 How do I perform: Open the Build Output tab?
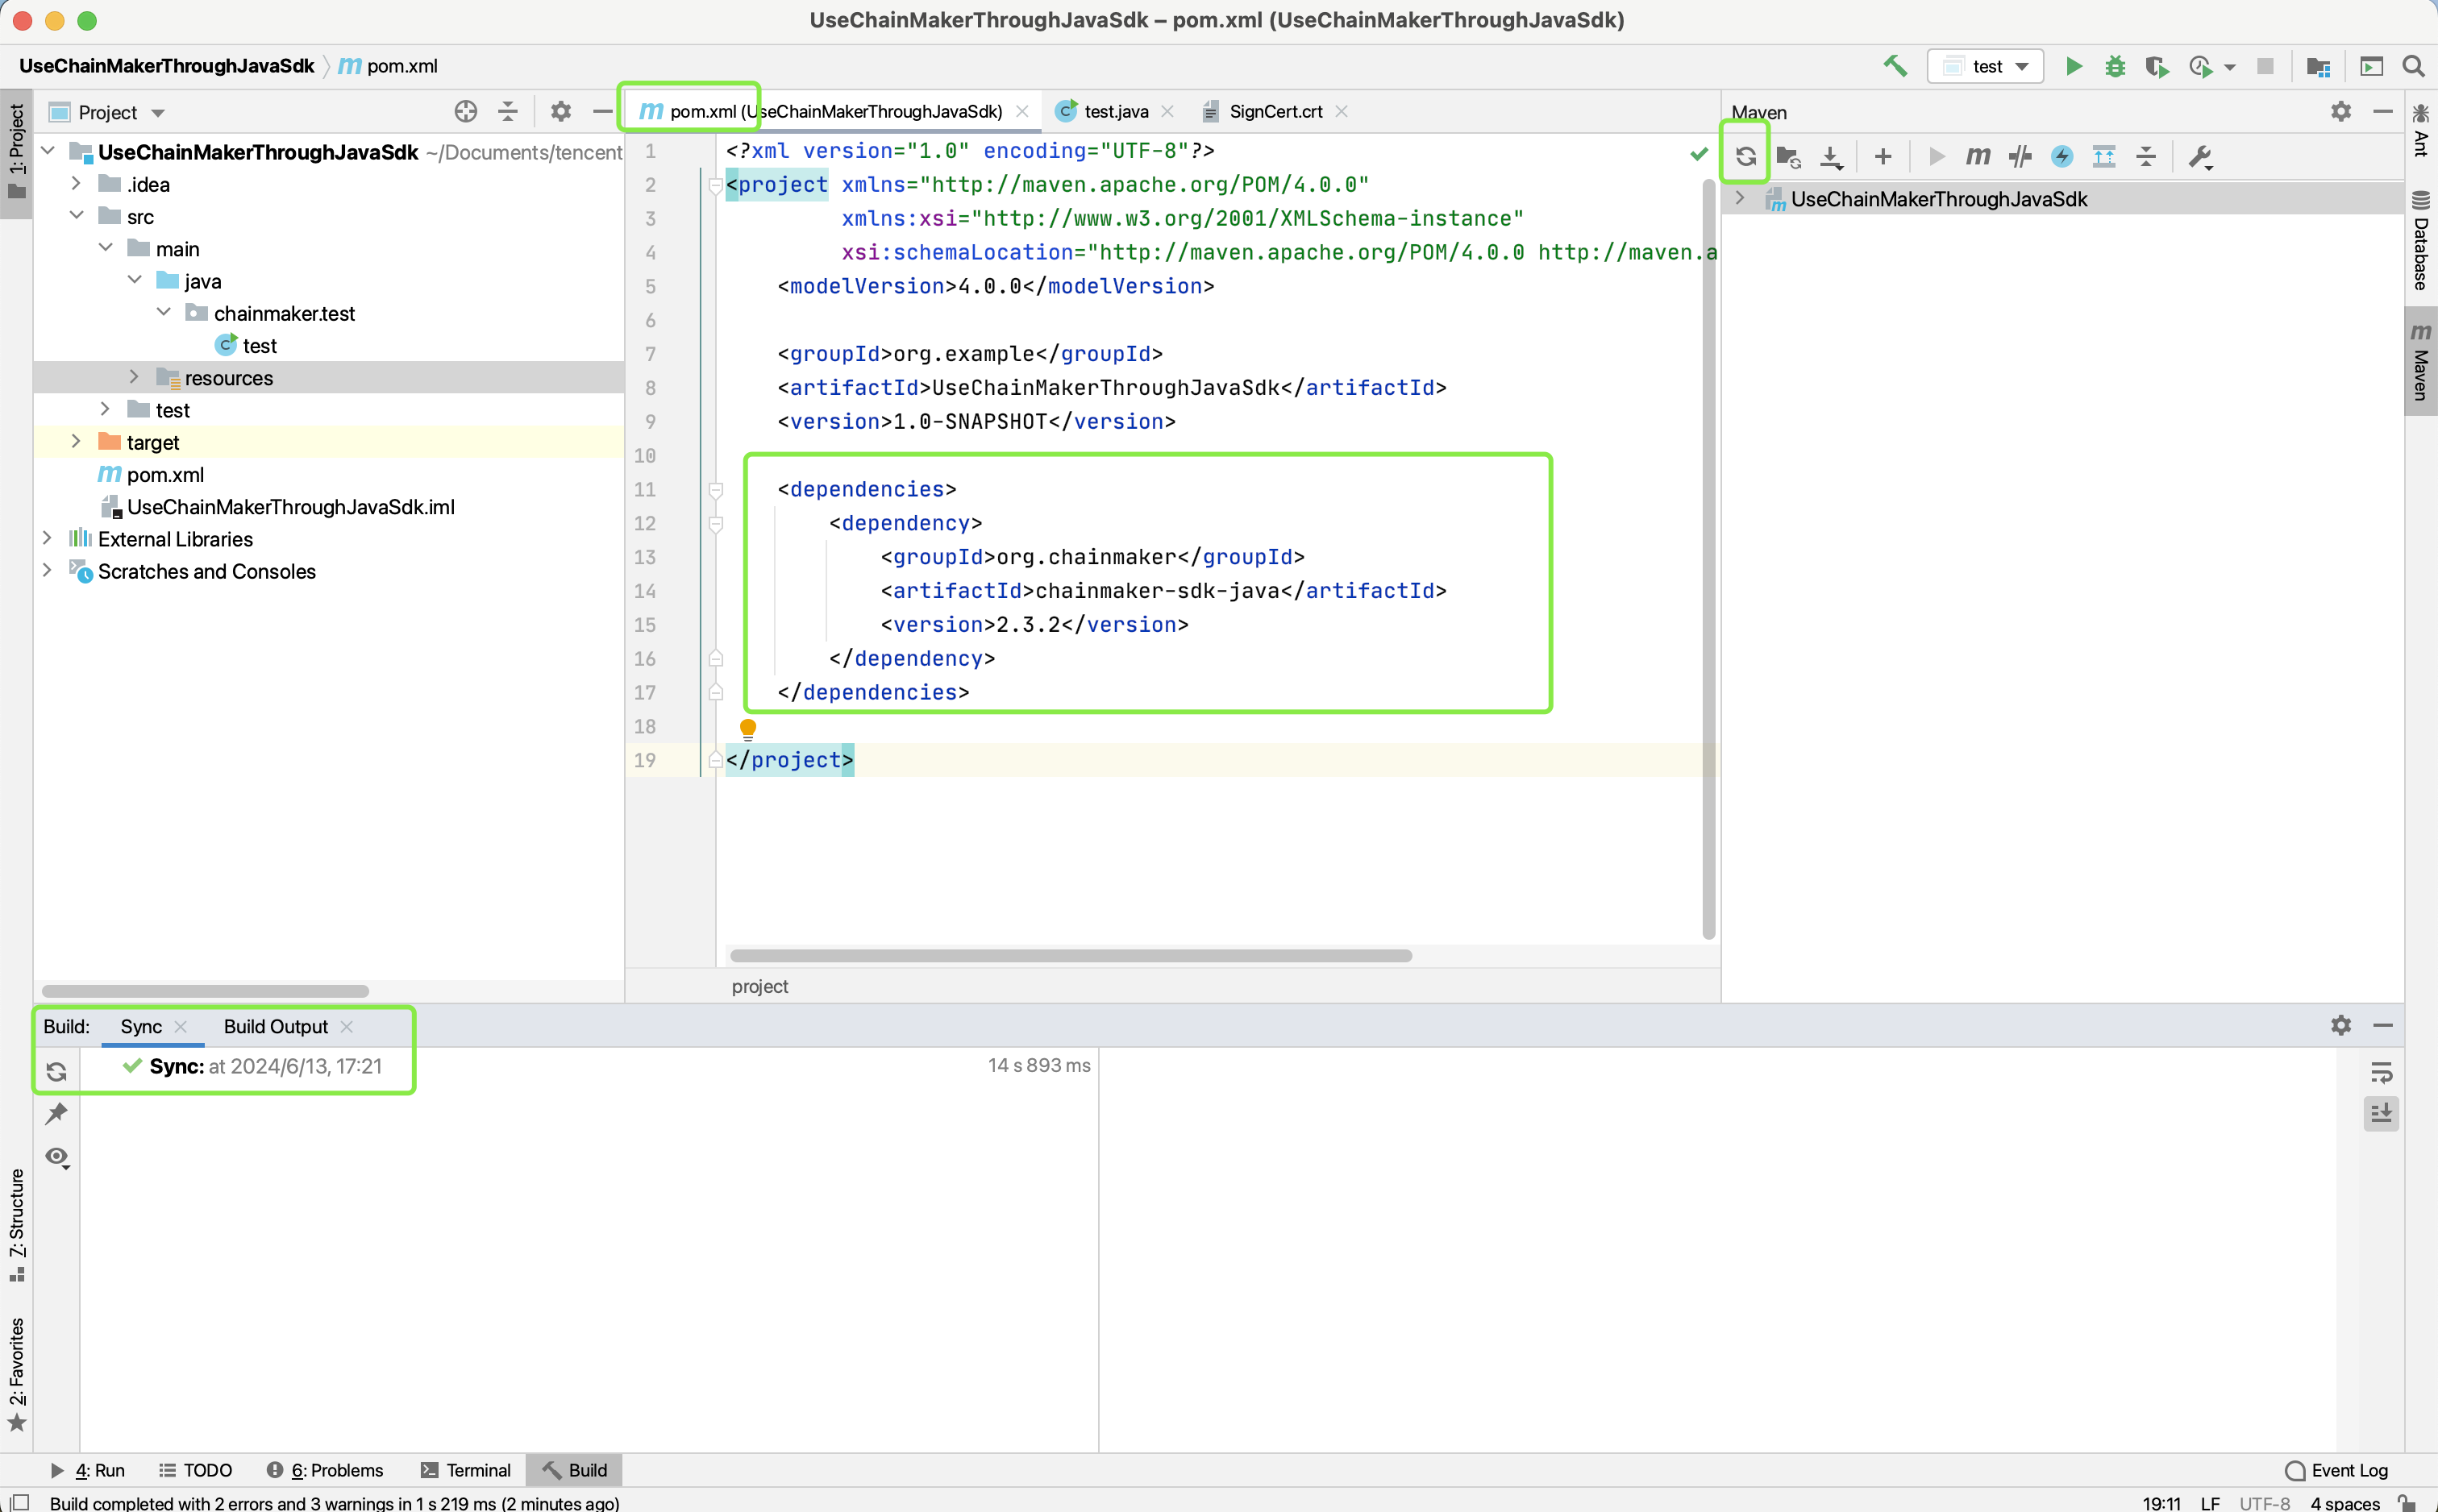(x=275, y=1026)
